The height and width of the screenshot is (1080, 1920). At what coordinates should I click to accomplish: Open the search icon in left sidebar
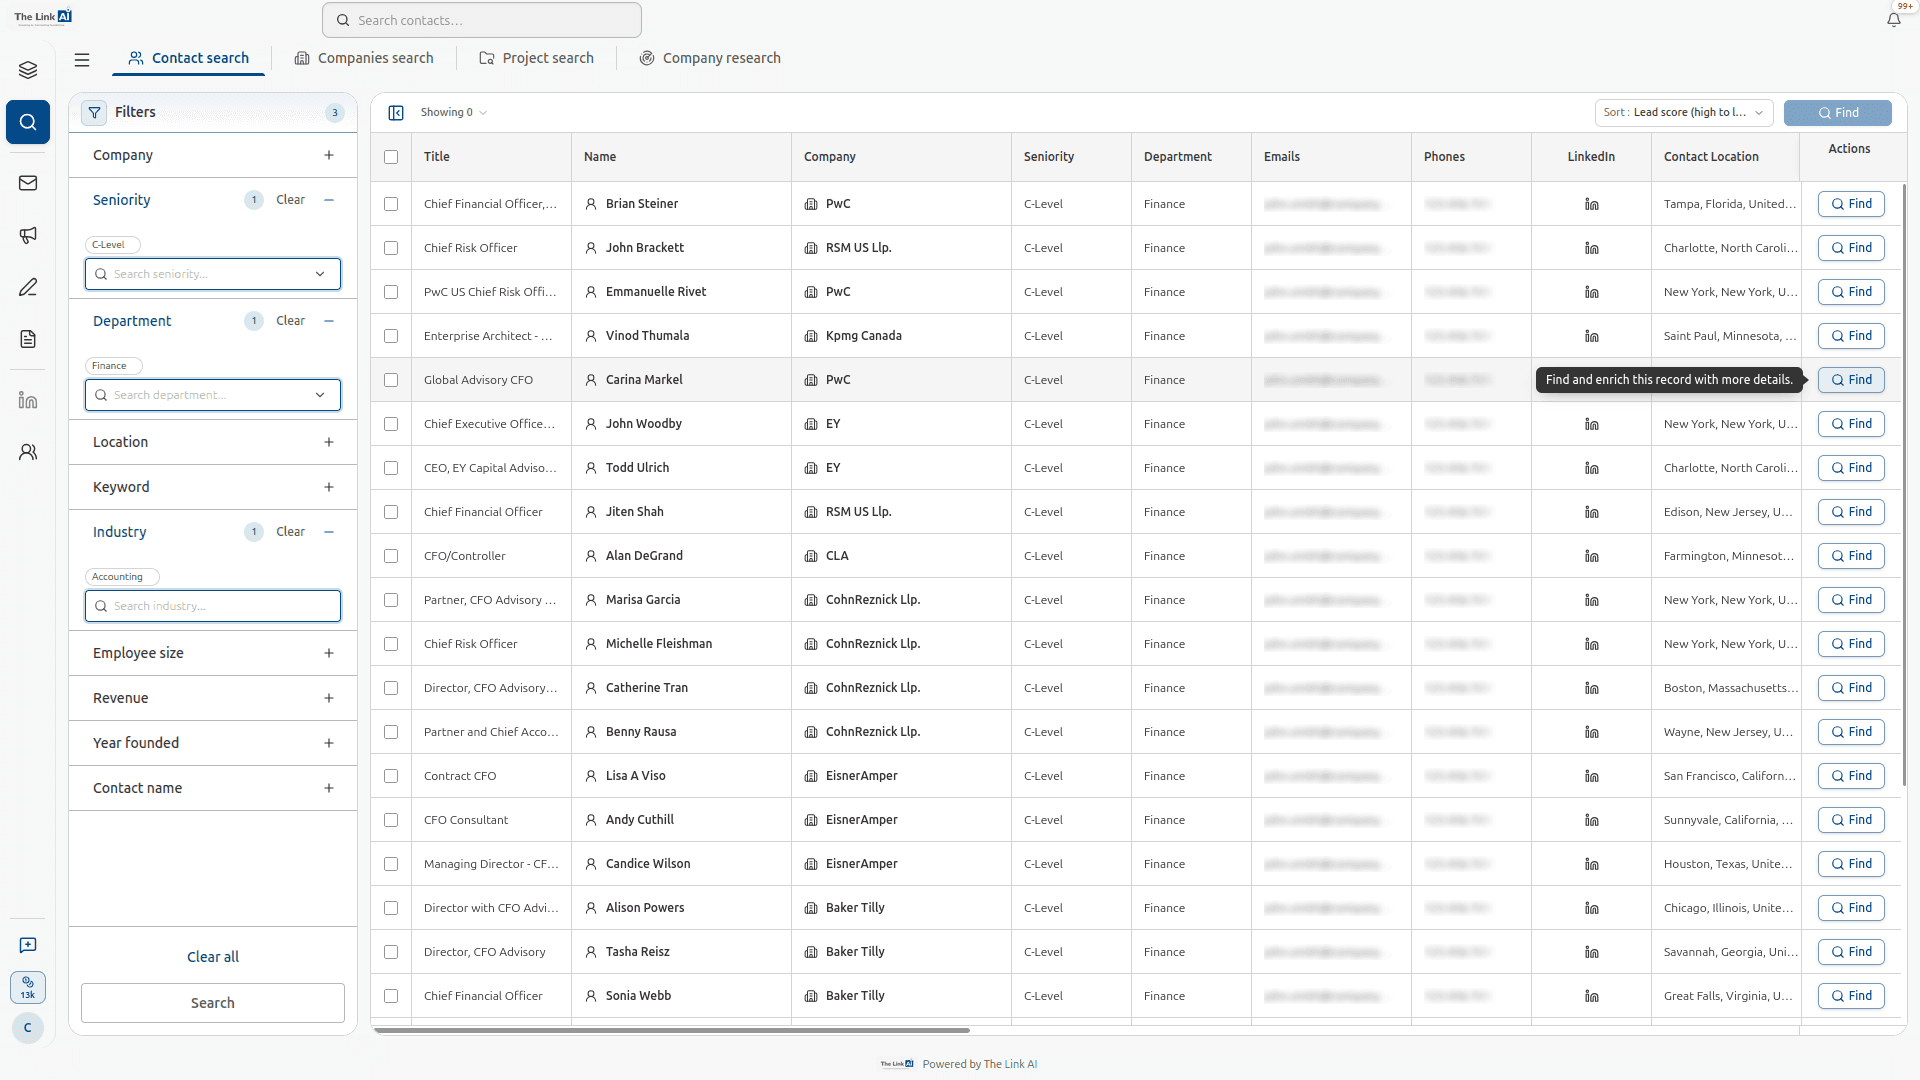[28, 122]
